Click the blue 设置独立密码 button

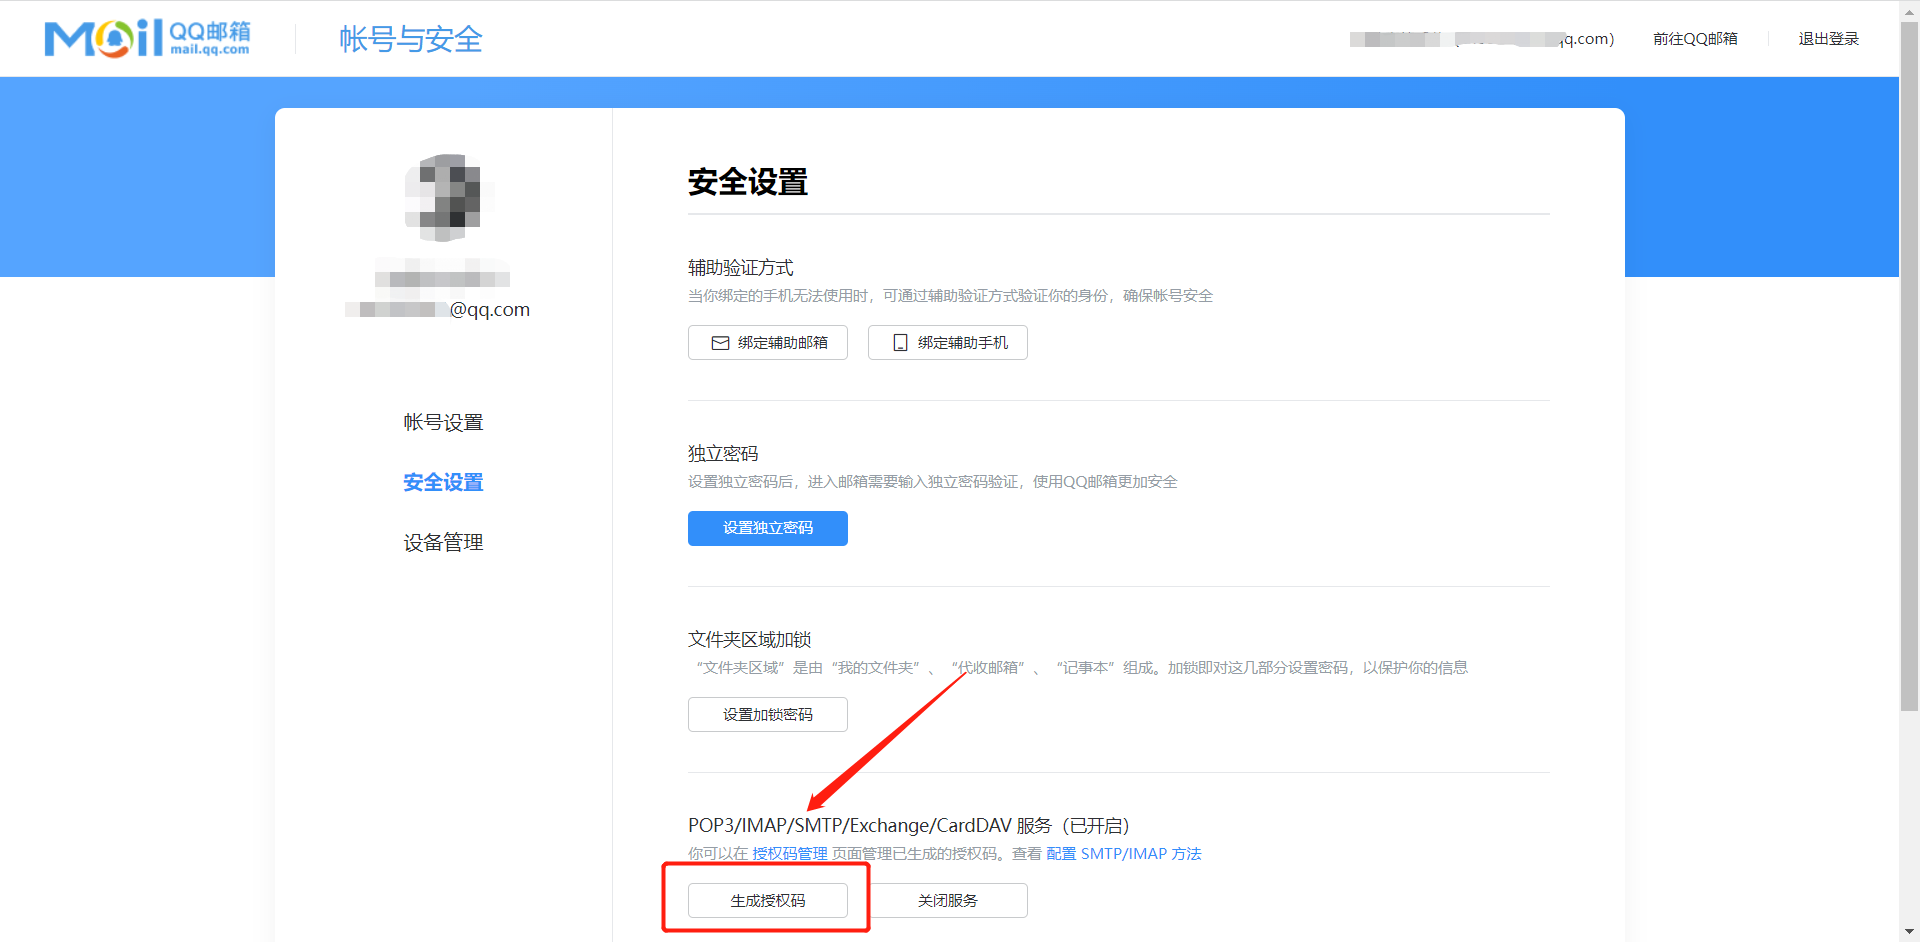point(768,528)
